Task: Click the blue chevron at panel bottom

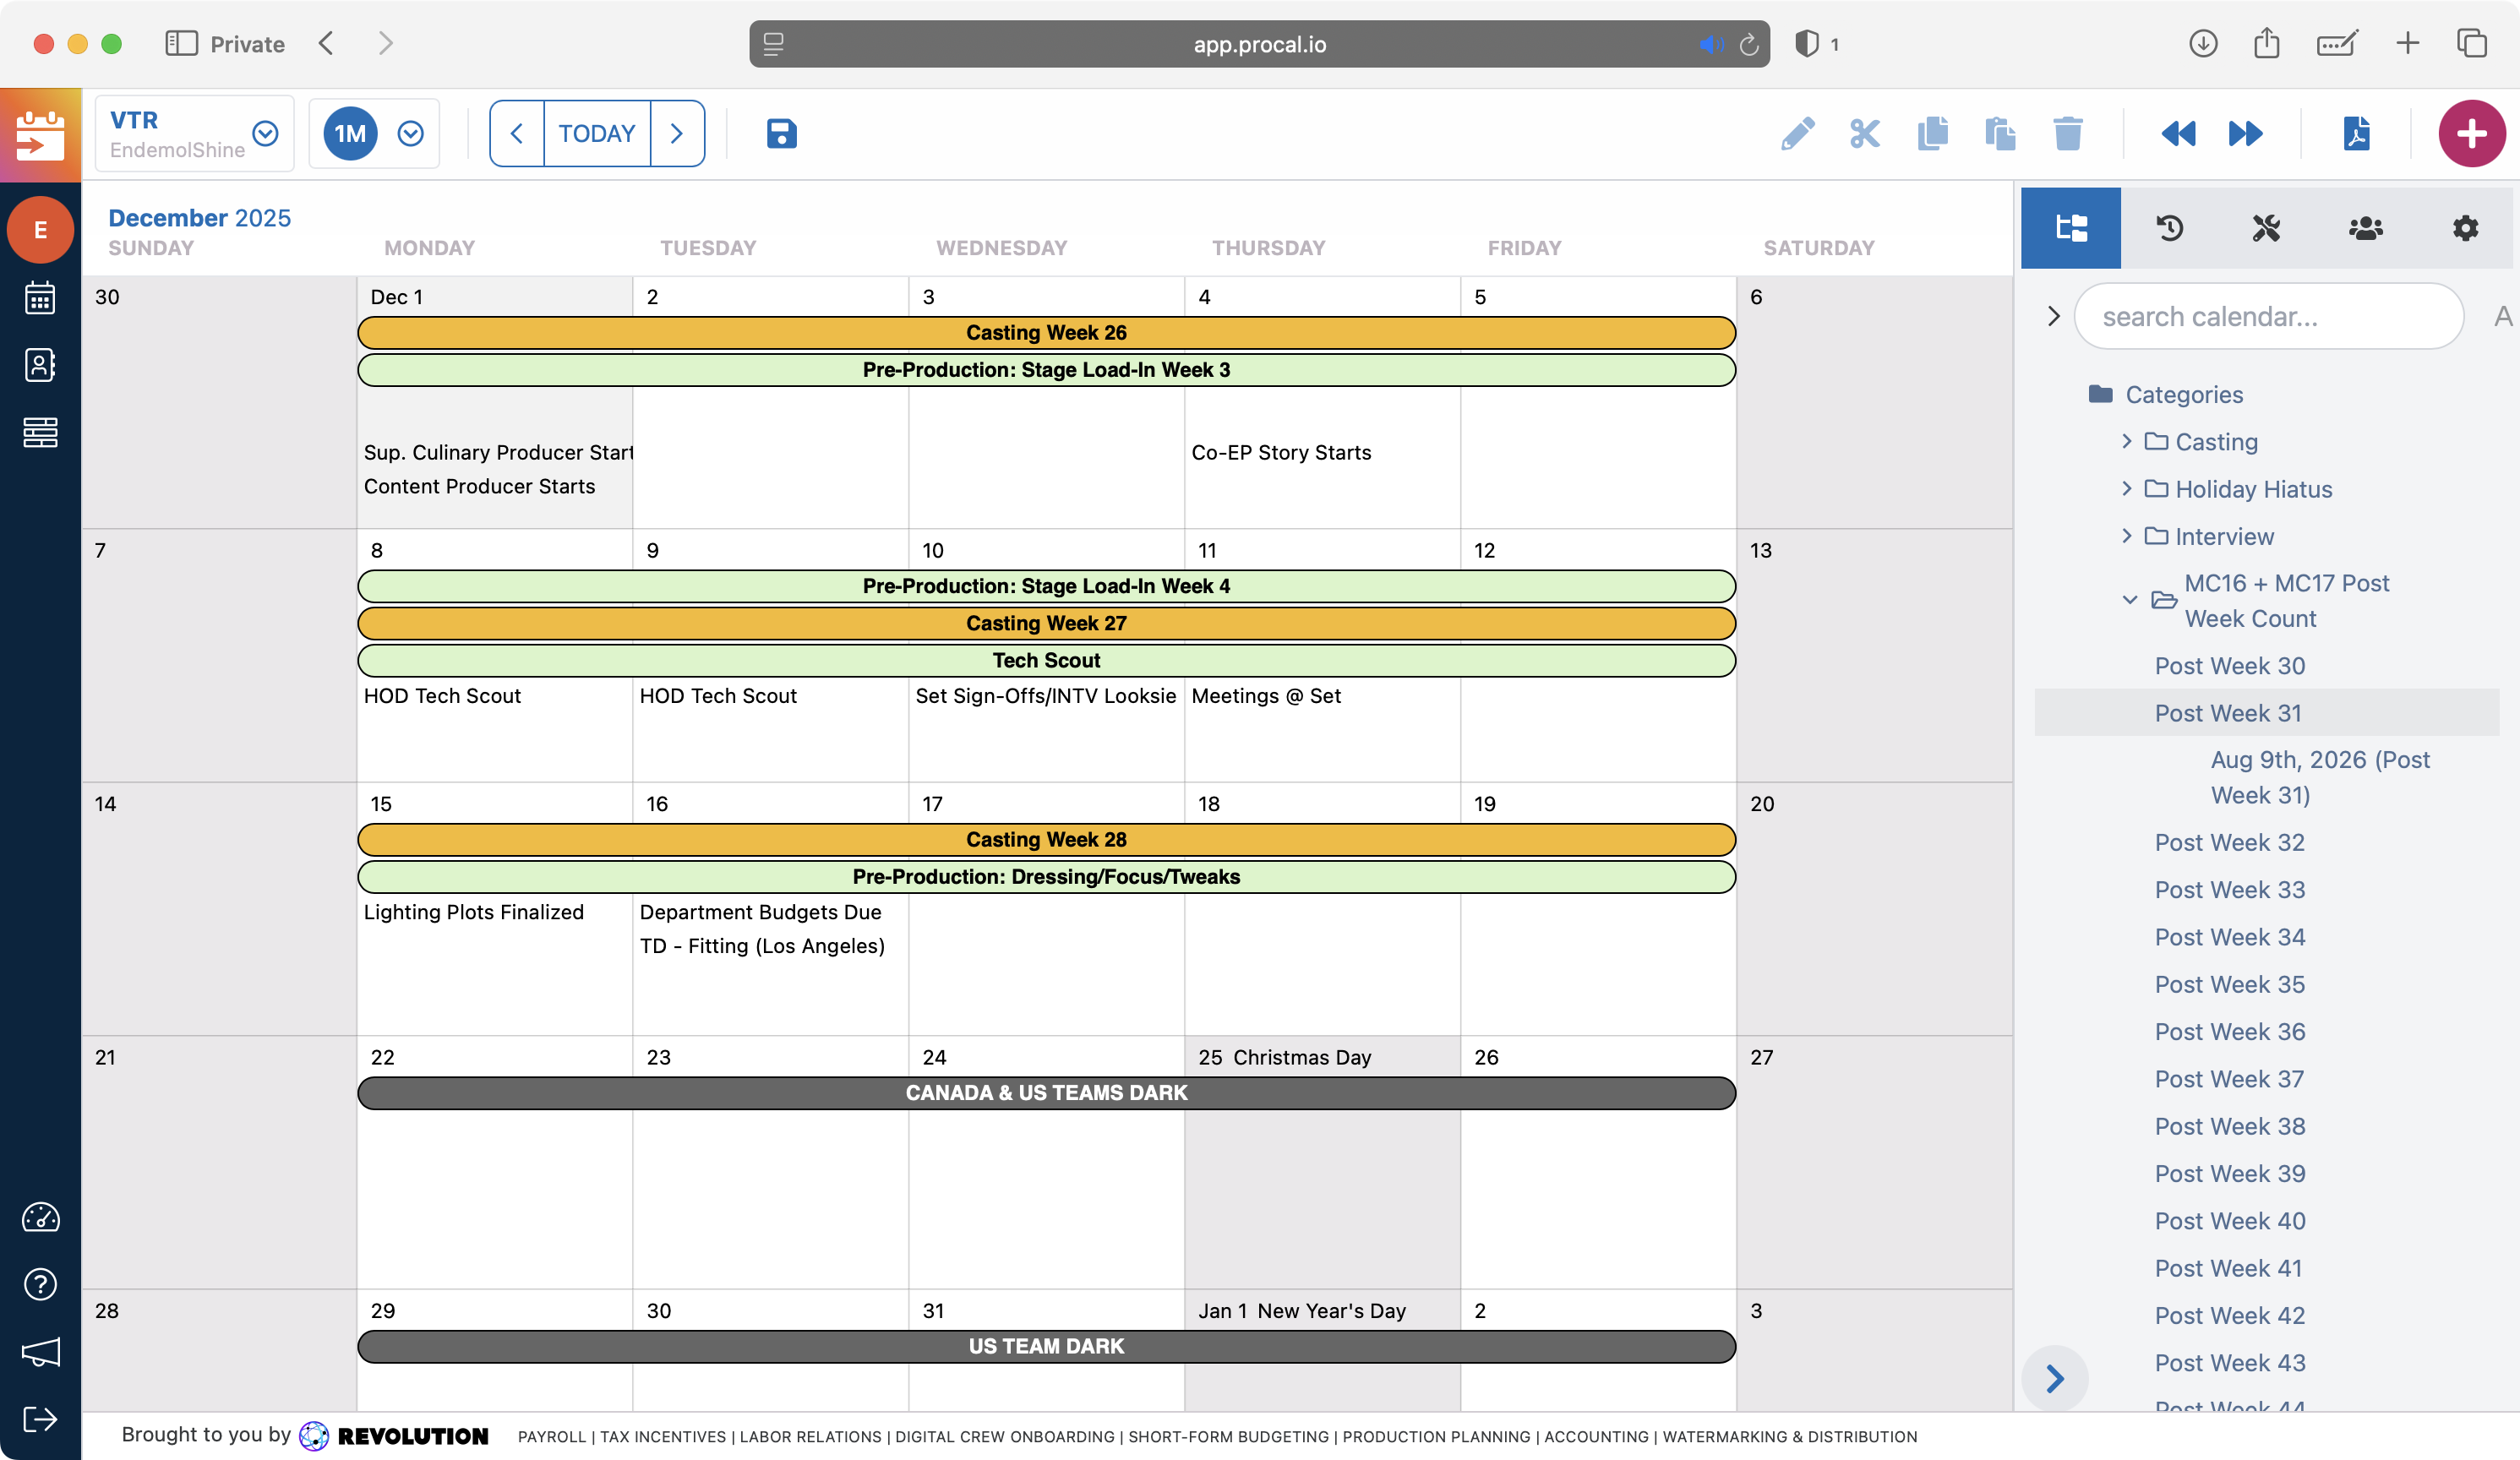Action: (2054, 1379)
